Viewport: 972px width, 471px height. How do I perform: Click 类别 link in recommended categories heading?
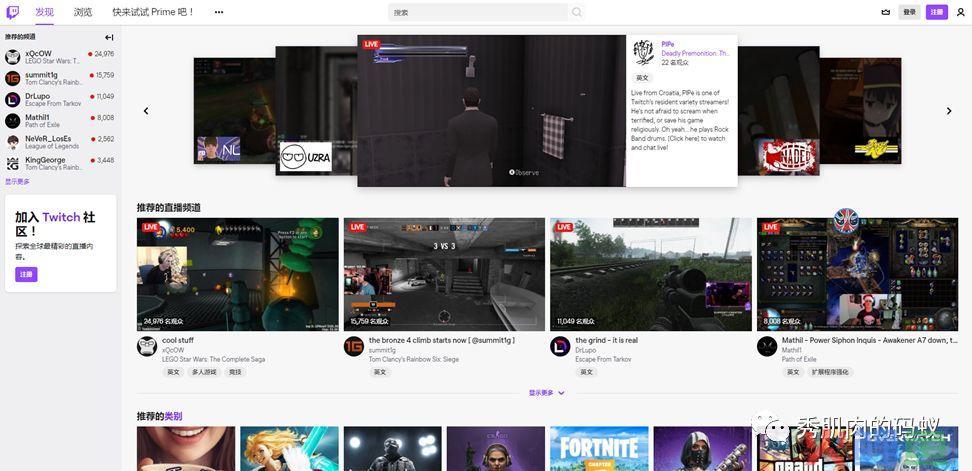(x=174, y=416)
